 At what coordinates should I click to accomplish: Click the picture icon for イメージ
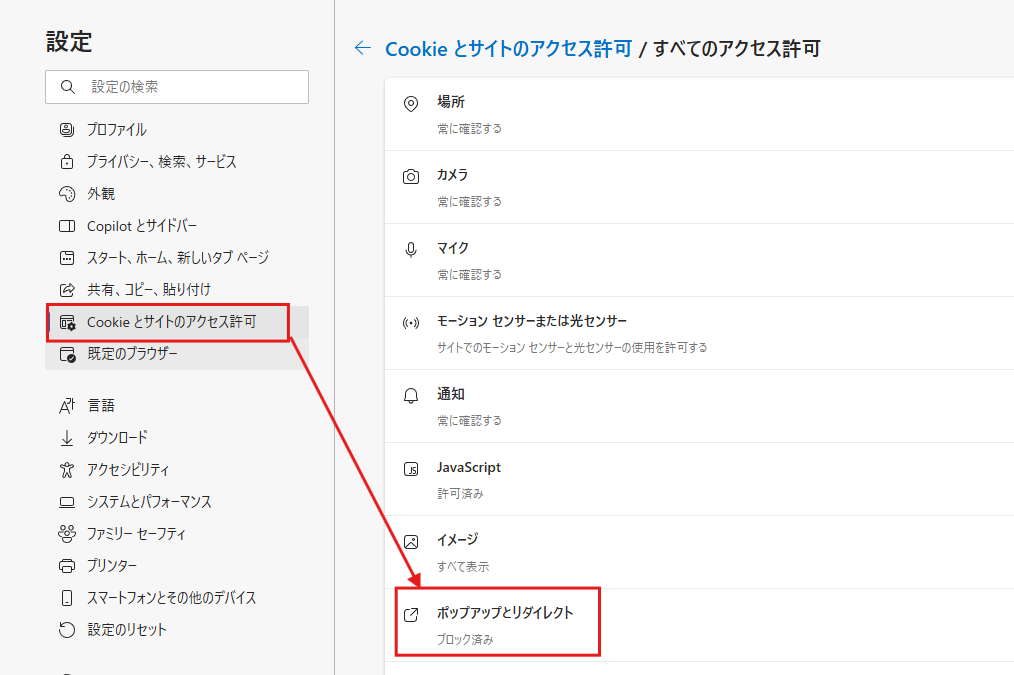pyautogui.click(x=411, y=542)
